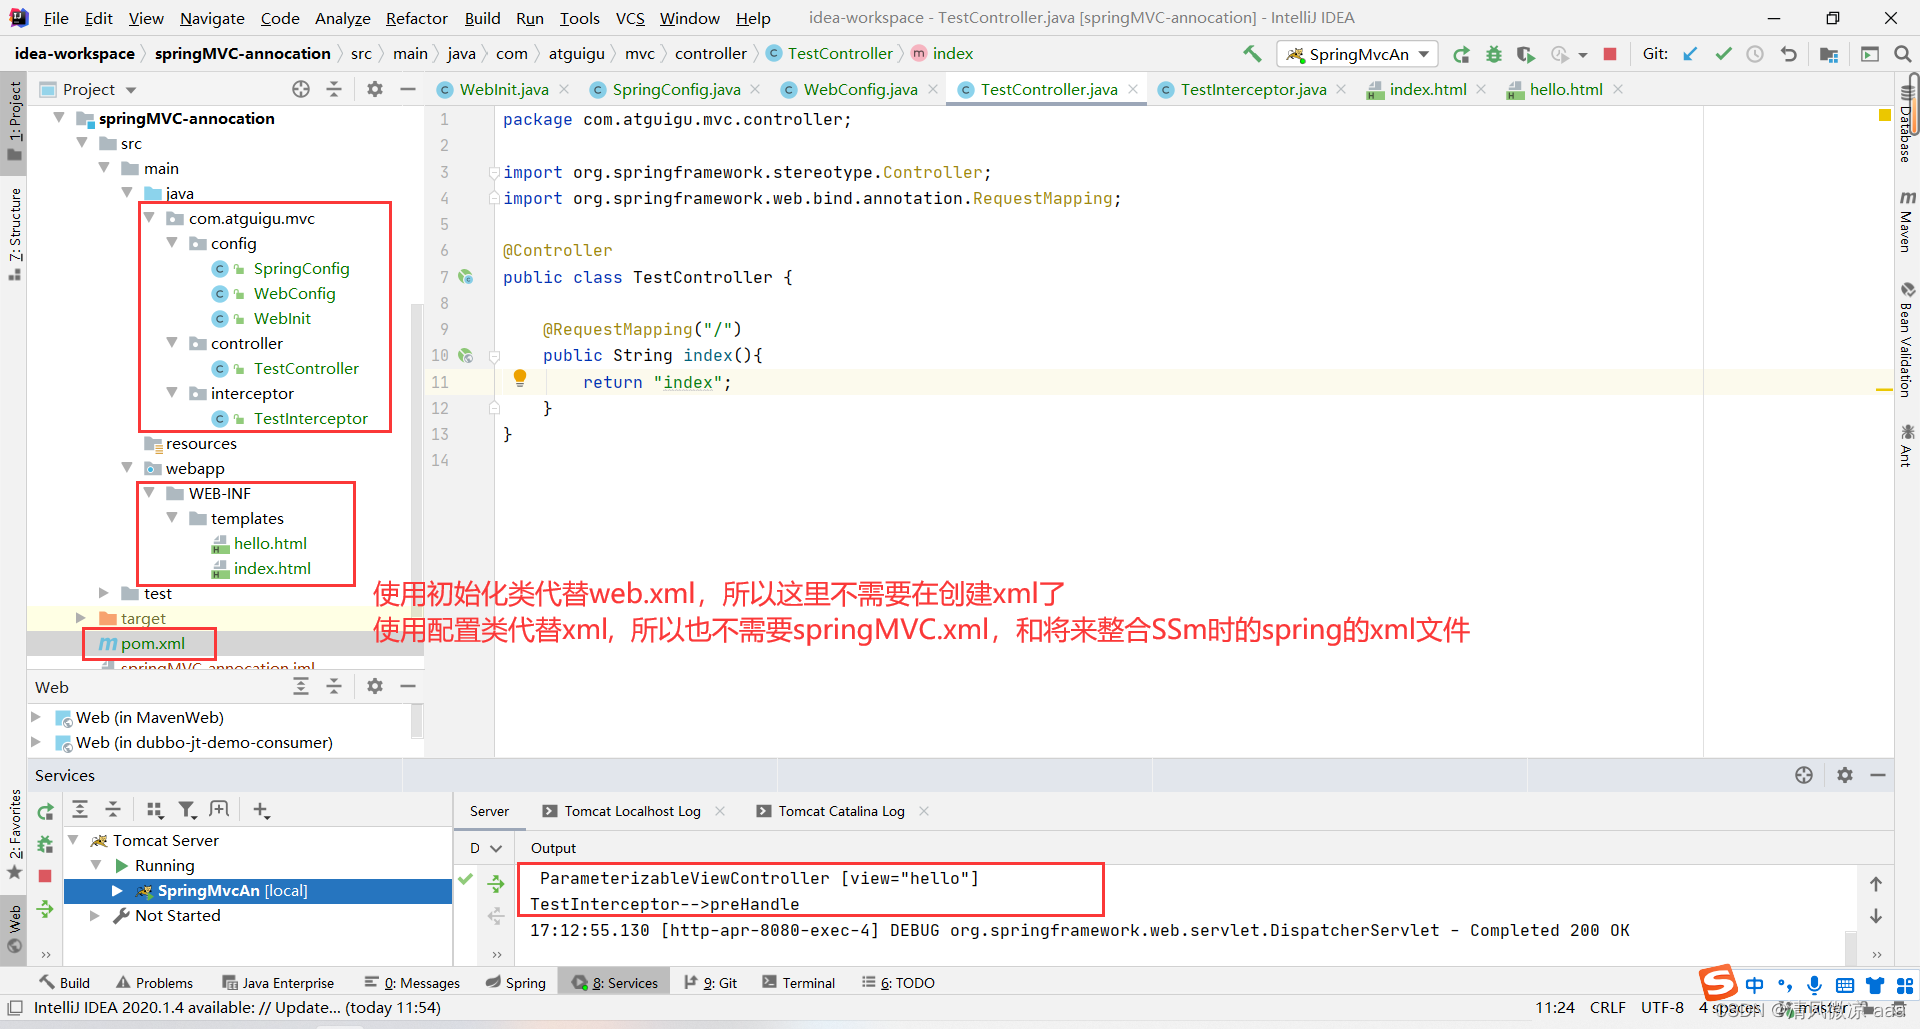
Task: Open Problems tool window
Action: [x=154, y=983]
